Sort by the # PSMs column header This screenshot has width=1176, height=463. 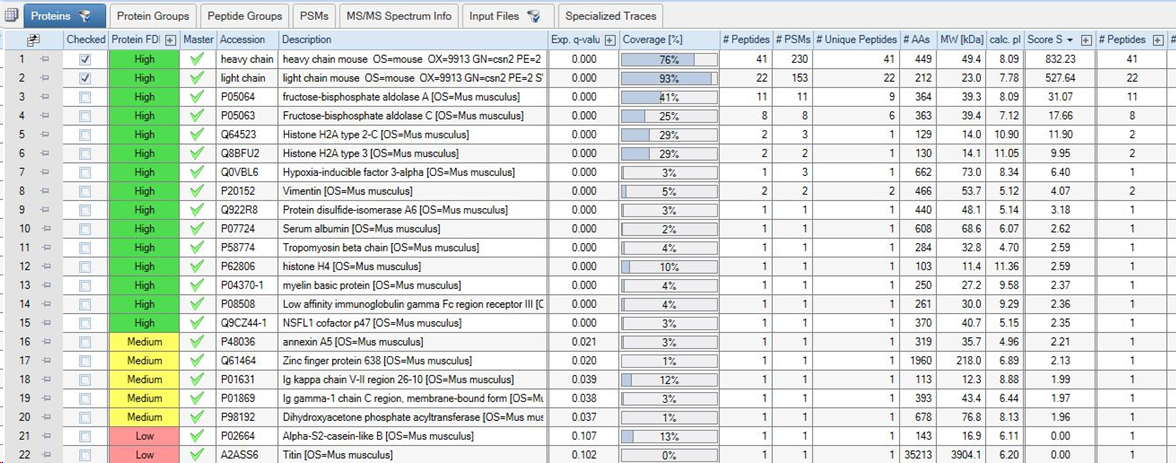(791, 39)
